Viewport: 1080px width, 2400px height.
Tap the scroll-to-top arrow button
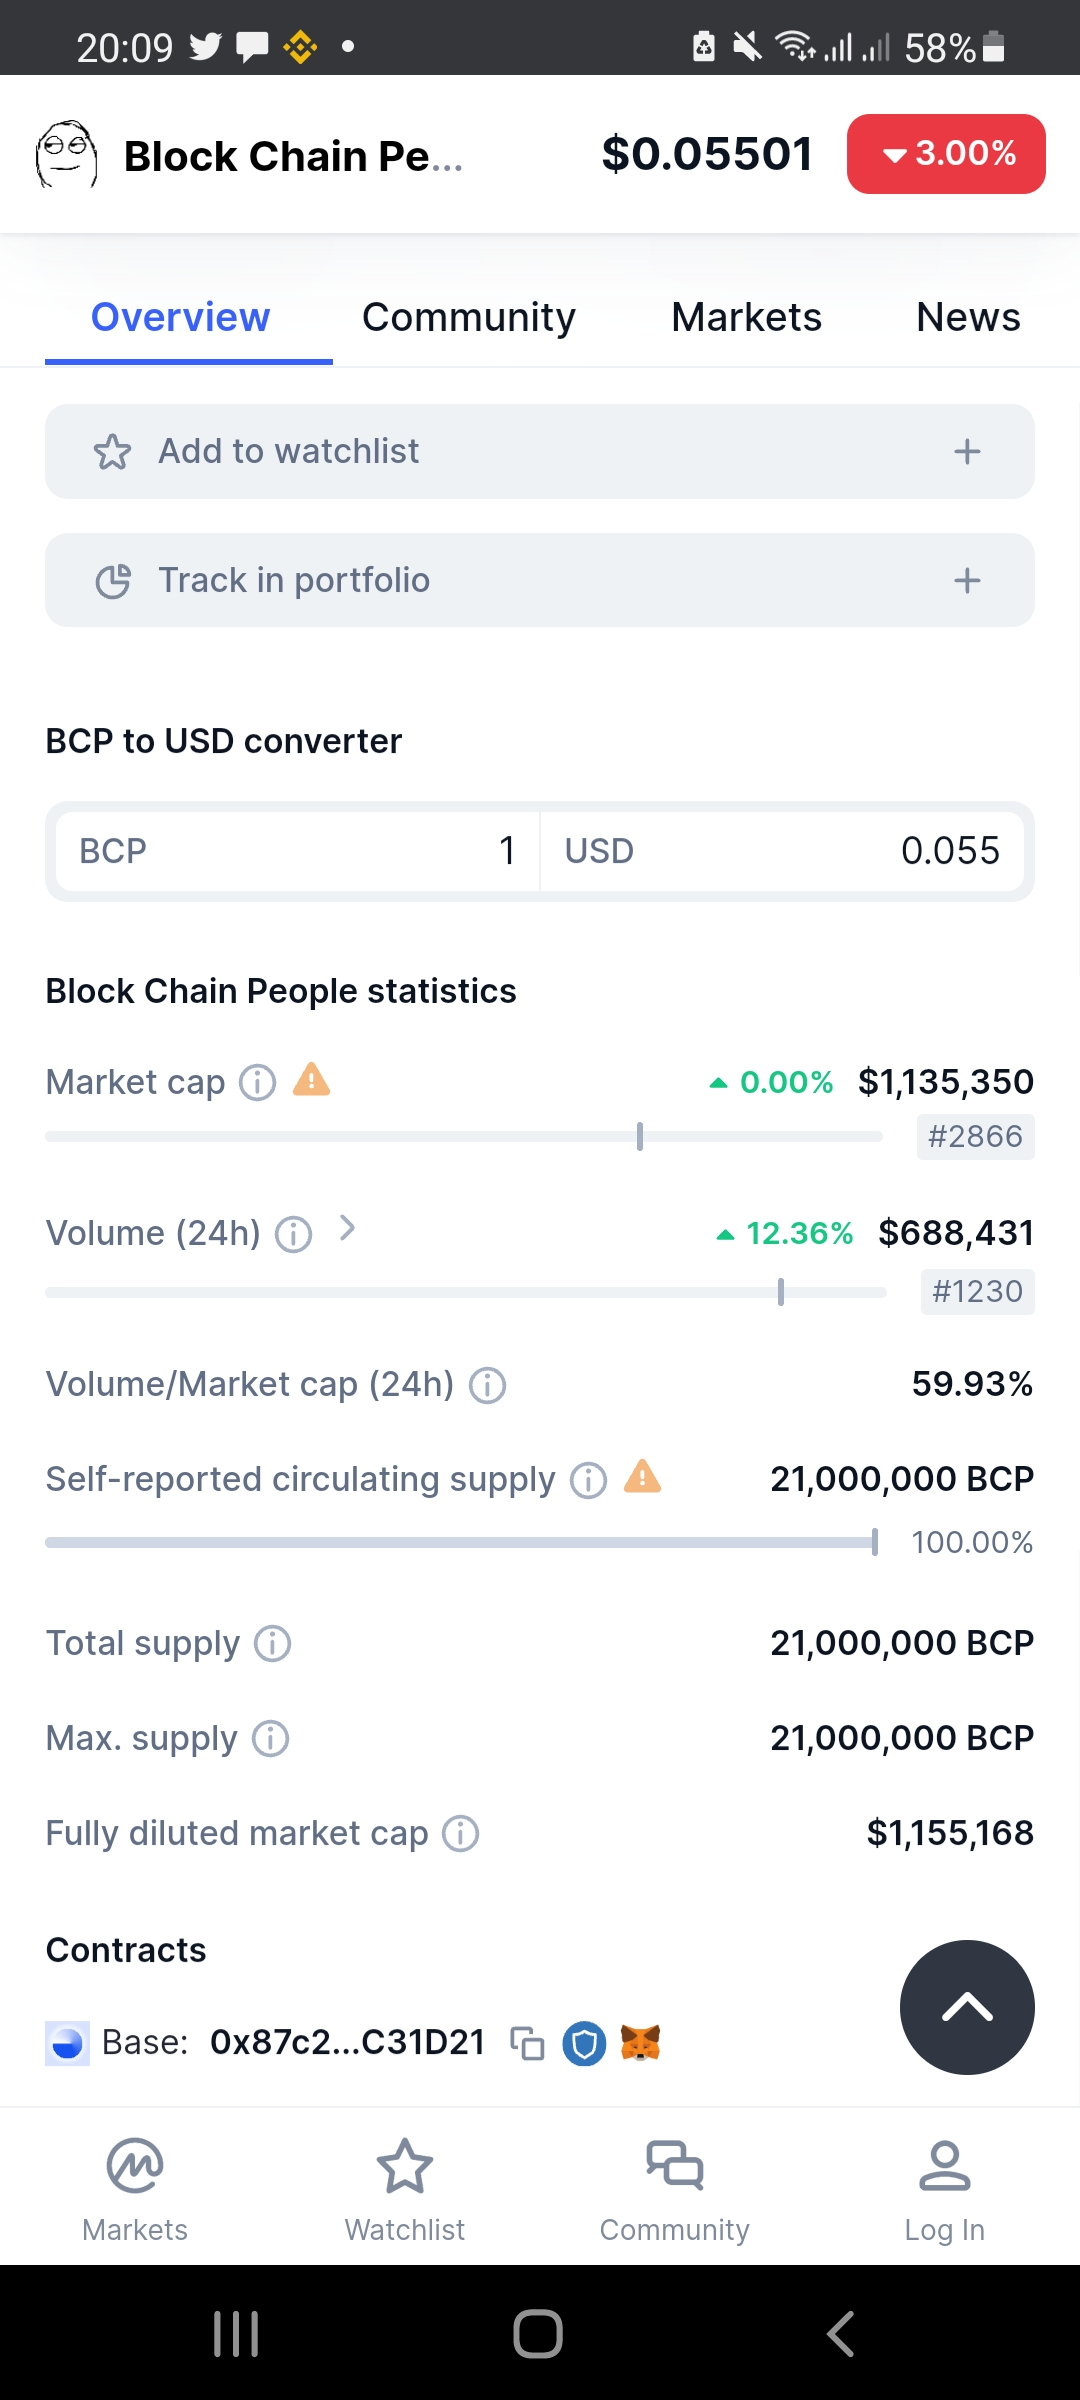[967, 2007]
